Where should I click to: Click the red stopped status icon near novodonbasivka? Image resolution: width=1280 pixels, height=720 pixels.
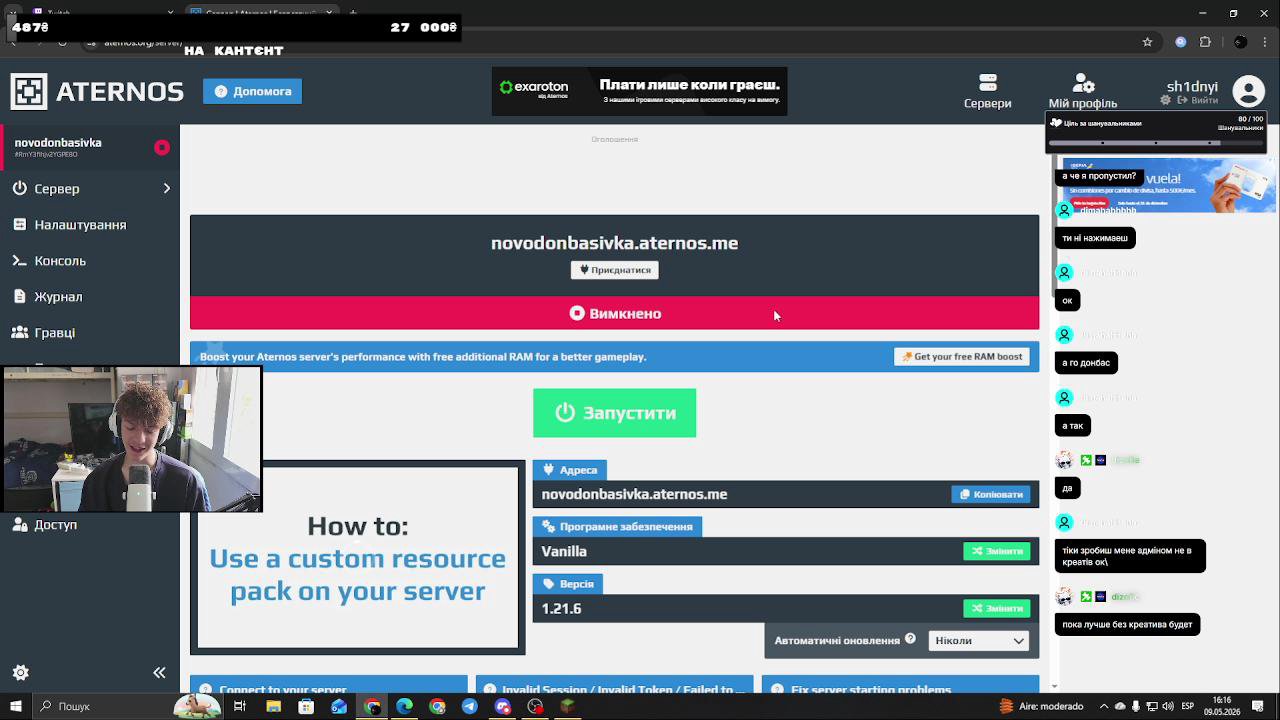click(x=162, y=147)
